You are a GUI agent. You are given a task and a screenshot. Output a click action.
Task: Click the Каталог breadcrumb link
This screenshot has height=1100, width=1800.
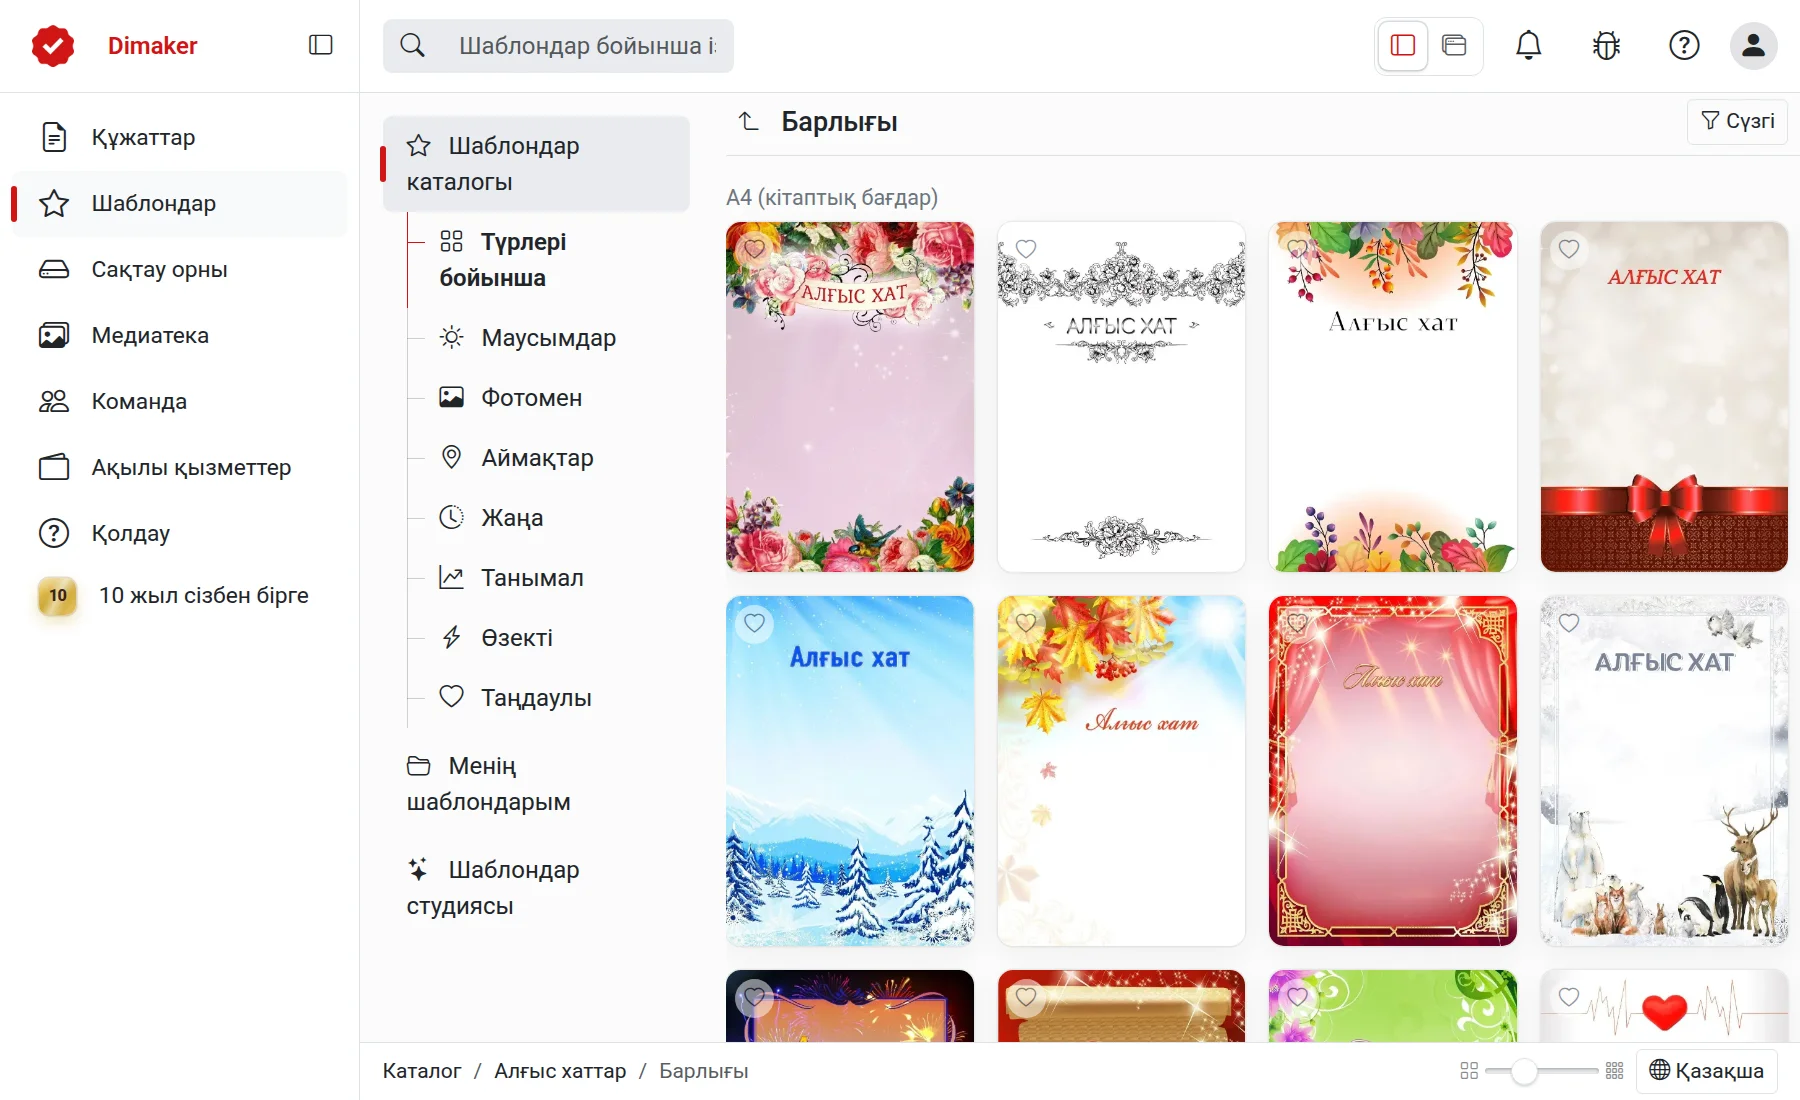click(x=422, y=1071)
